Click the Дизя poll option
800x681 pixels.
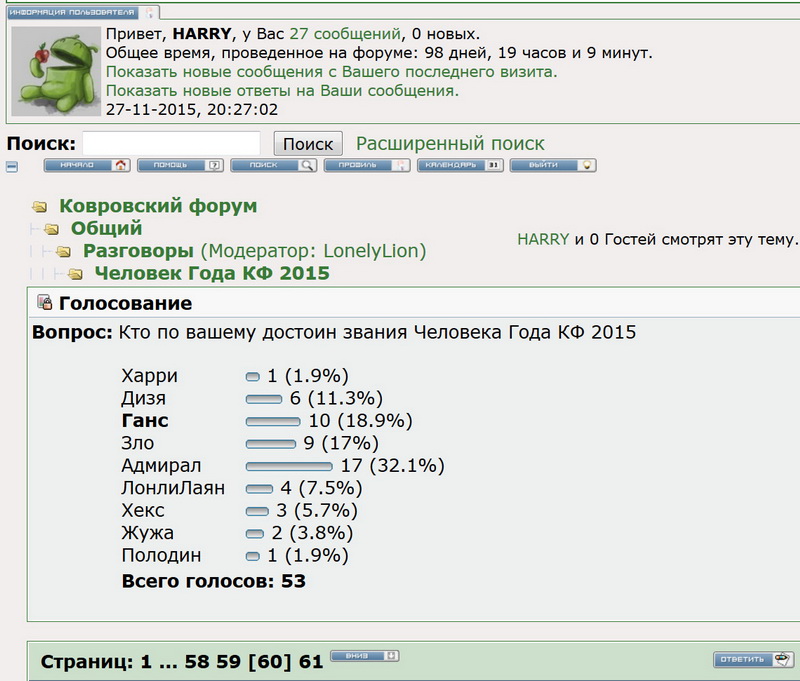pos(143,398)
